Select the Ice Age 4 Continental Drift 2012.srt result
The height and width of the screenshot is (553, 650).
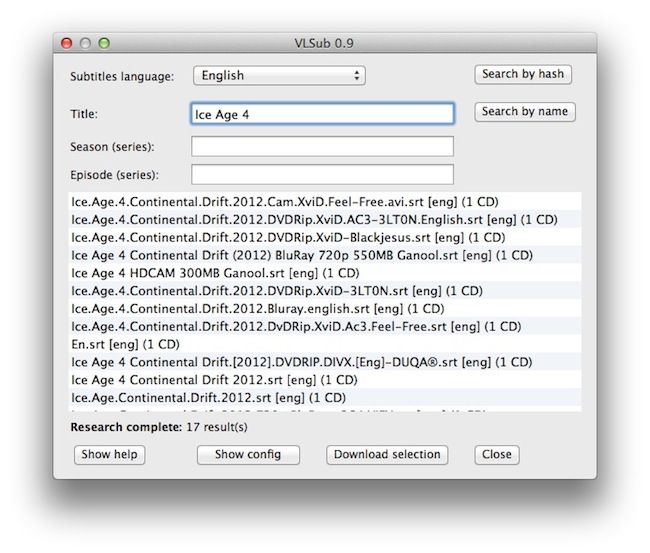[325, 380]
